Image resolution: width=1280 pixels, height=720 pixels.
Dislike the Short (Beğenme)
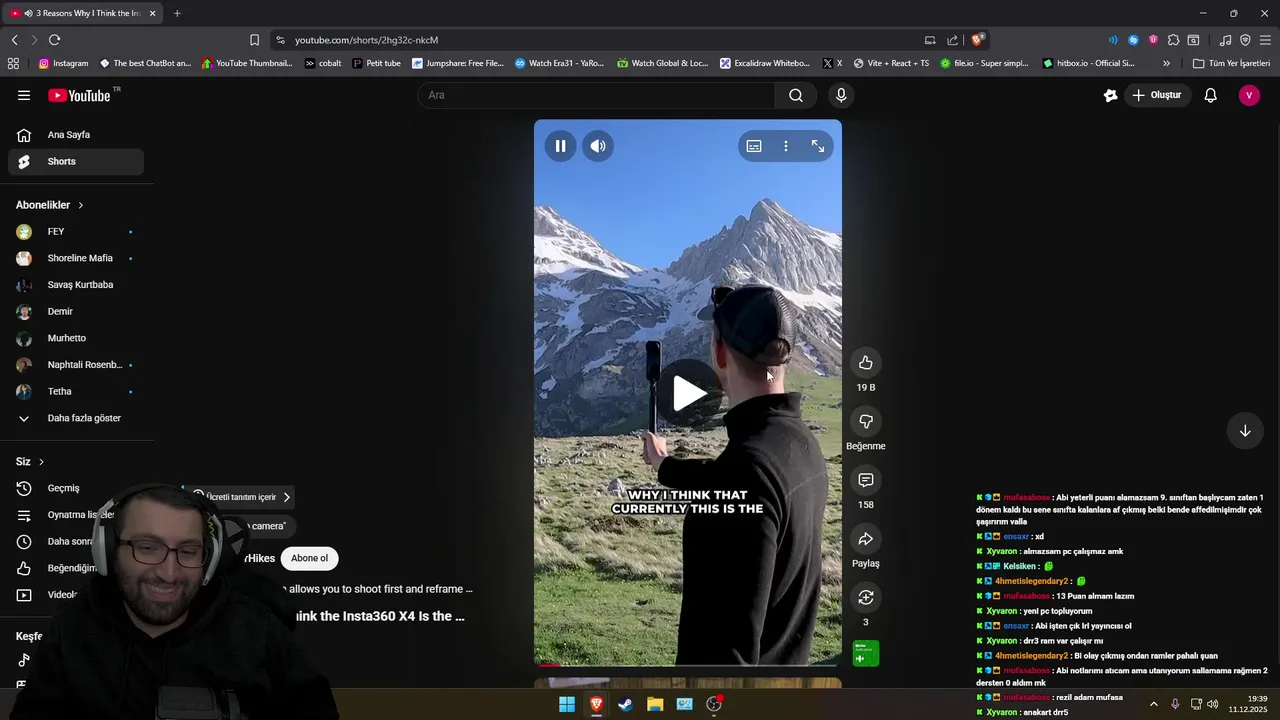click(x=866, y=422)
